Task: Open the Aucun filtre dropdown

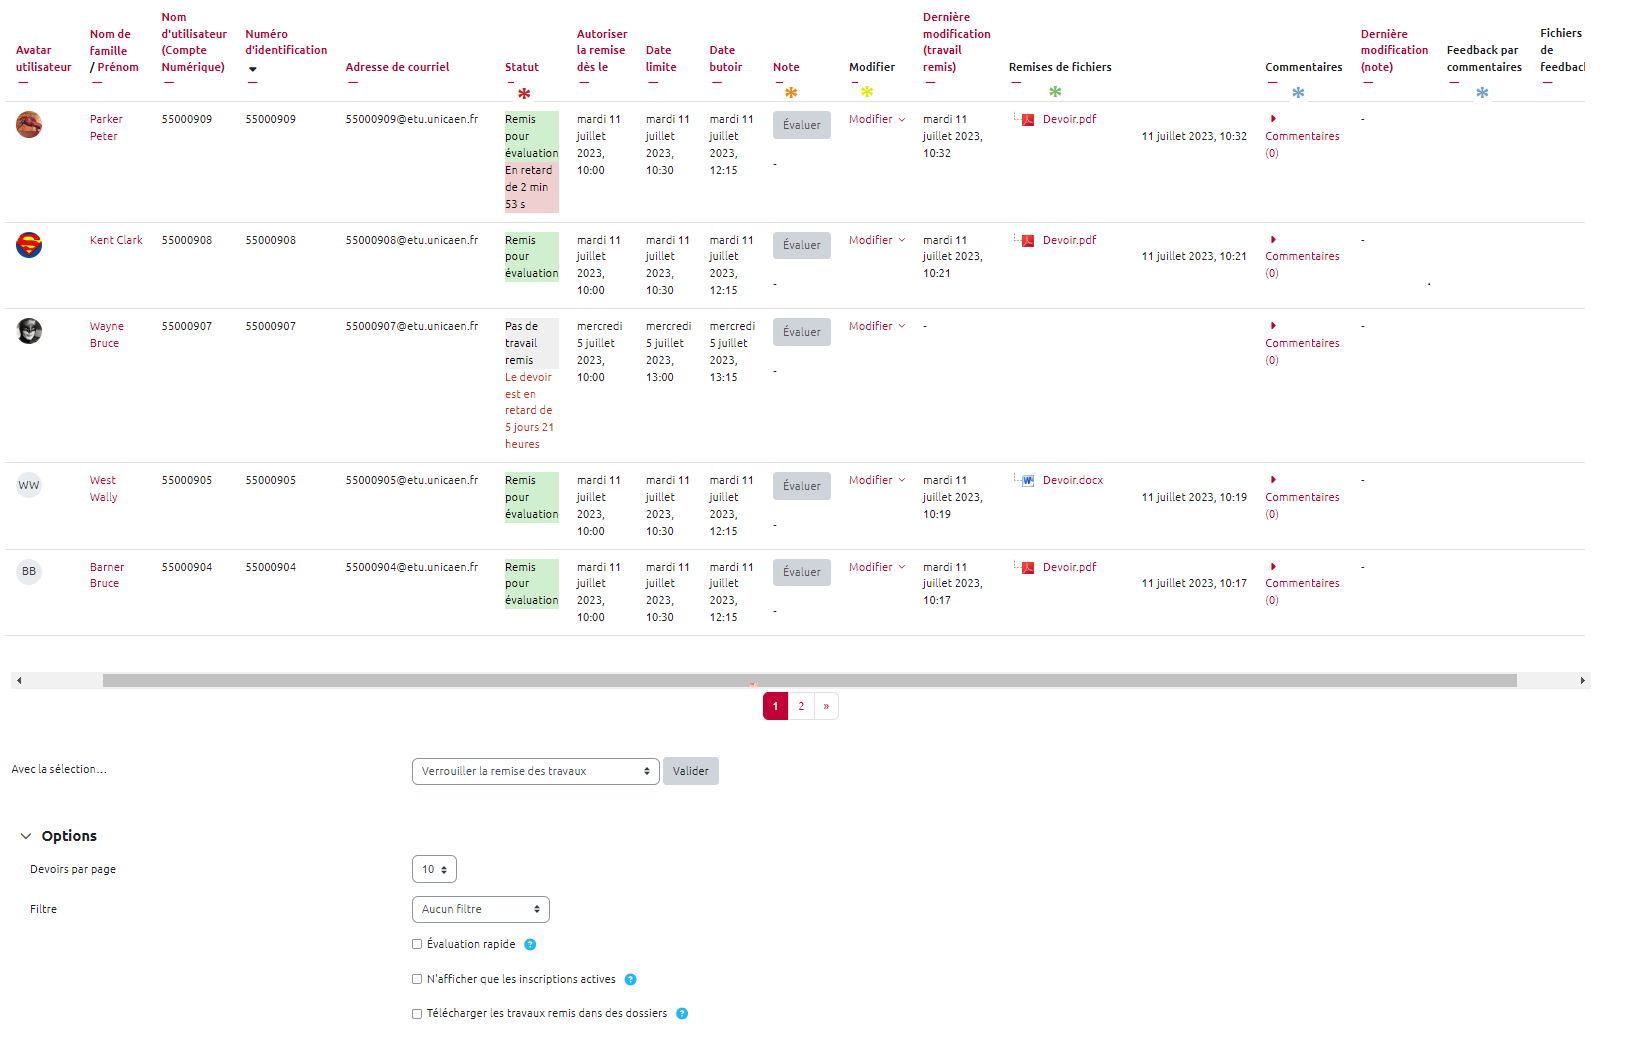Action: coord(480,910)
